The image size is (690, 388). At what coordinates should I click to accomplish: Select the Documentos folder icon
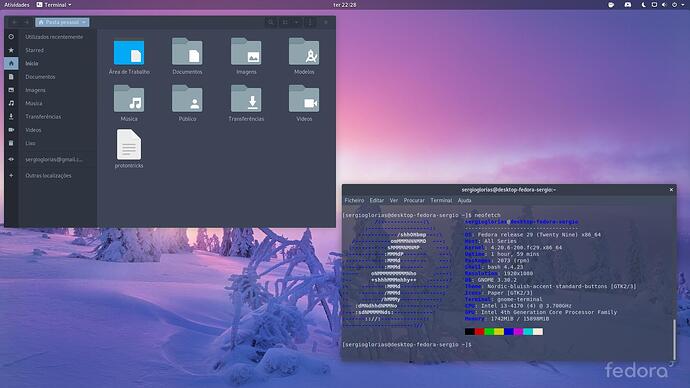coord(187,51)
